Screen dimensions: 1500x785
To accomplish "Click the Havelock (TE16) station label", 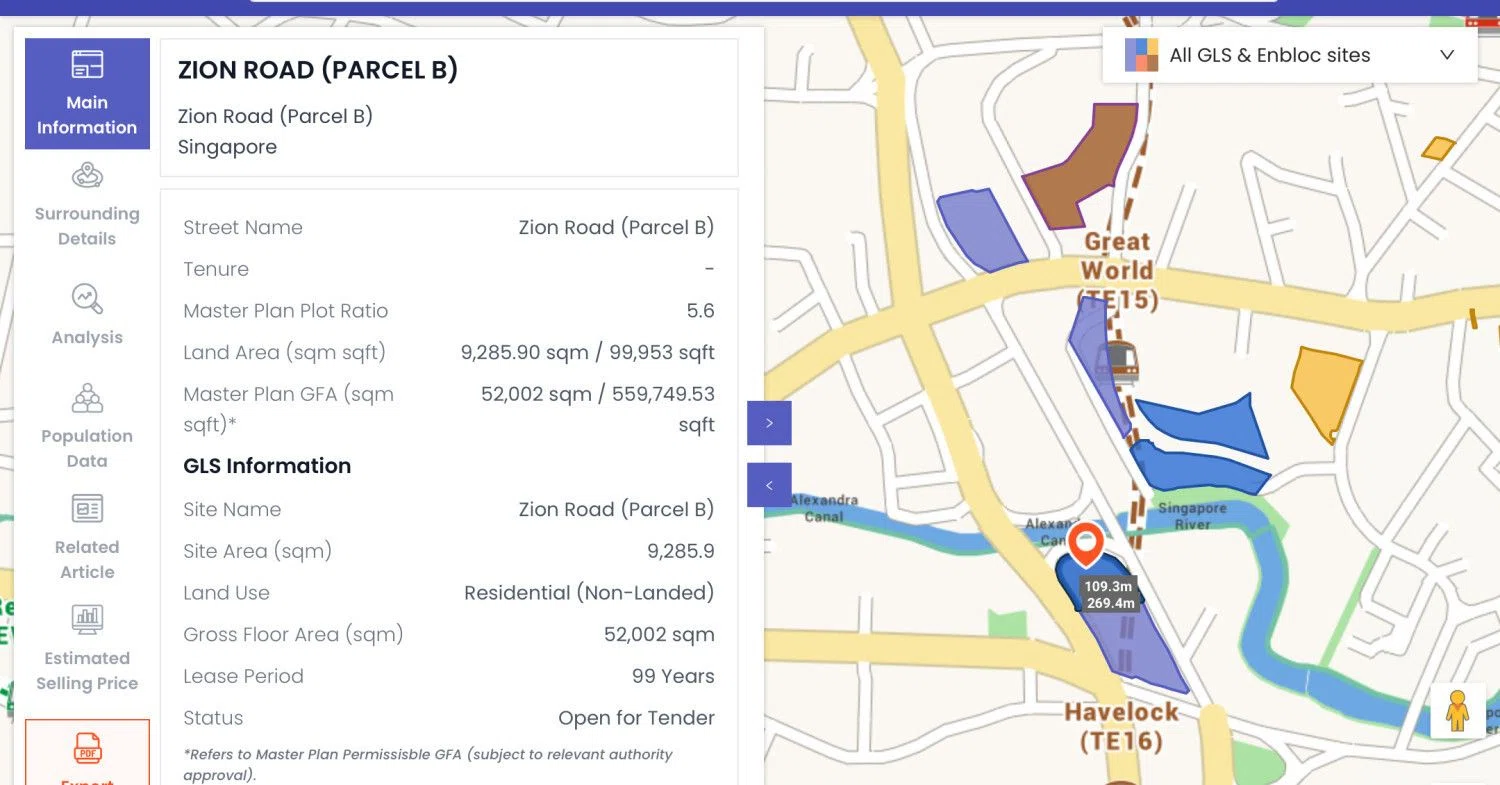I will tap(1121, 727).
